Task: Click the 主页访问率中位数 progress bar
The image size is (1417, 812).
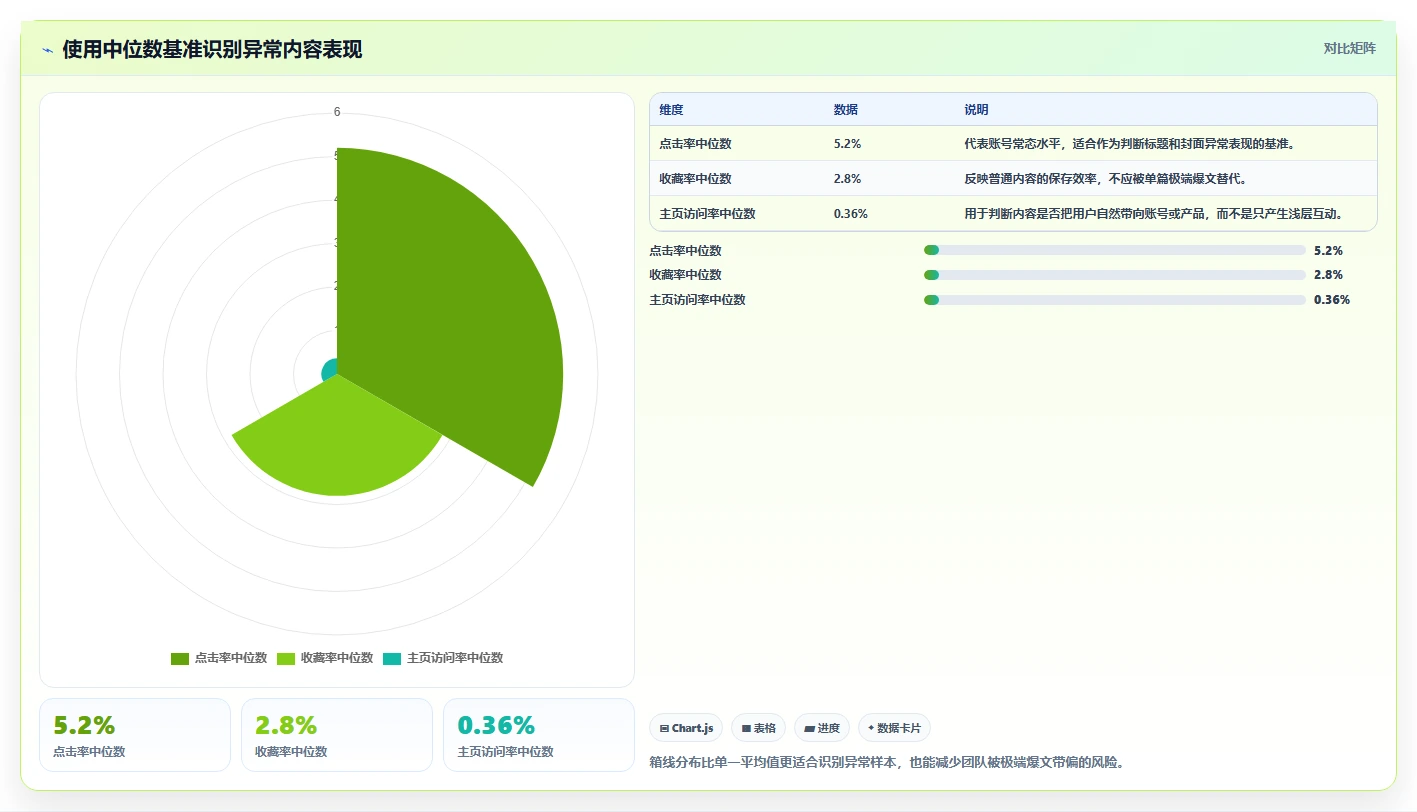Action: tap(1115, 300)
